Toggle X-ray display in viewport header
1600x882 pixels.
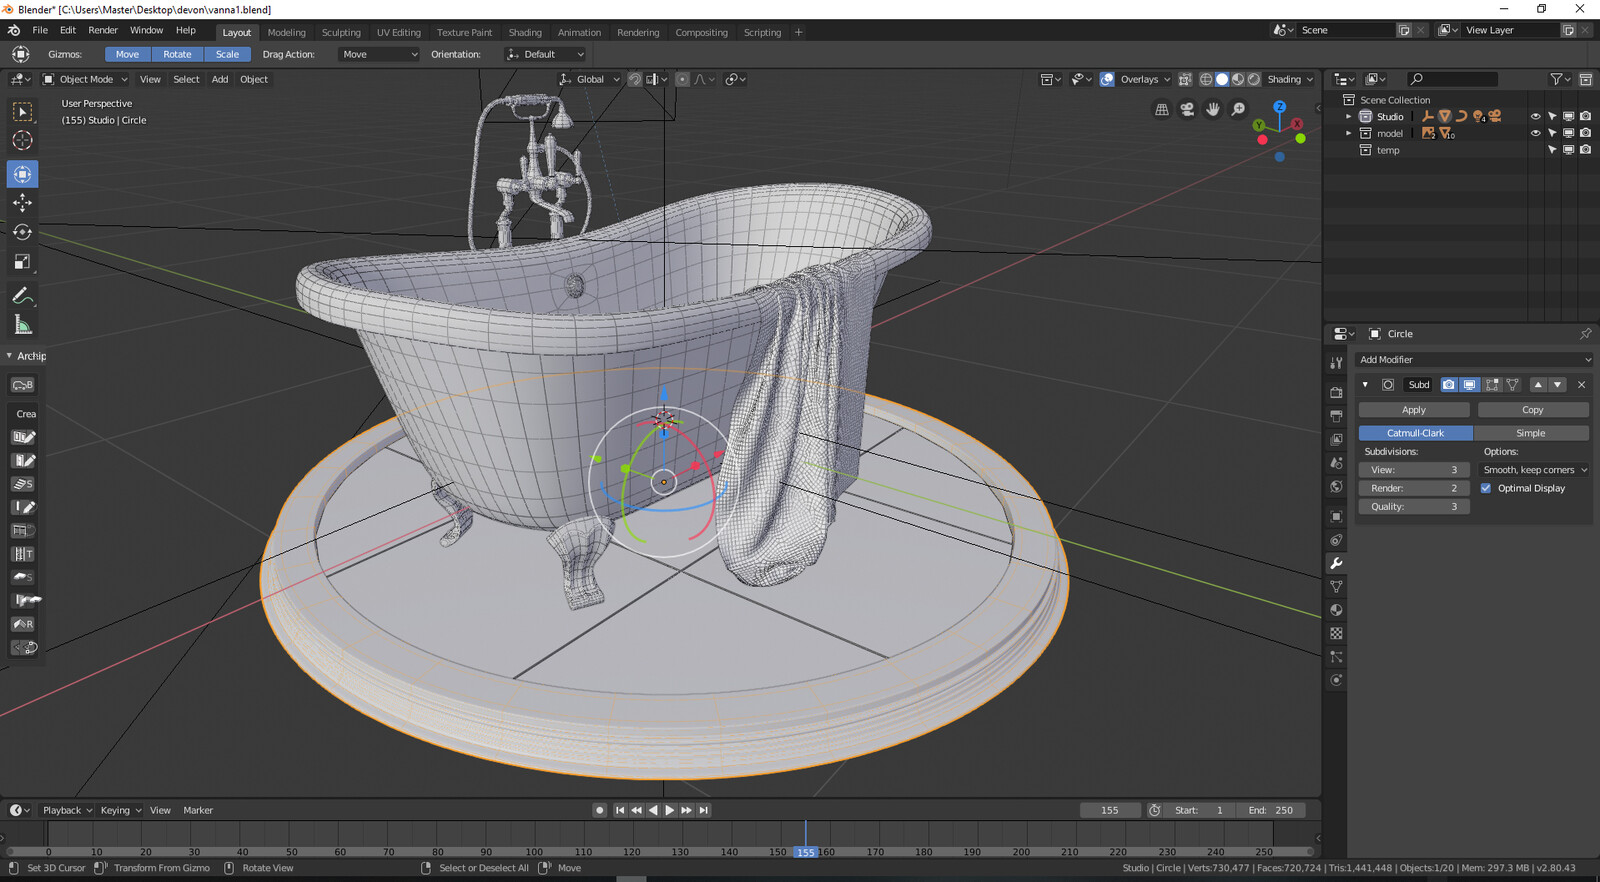pyautogui.click(x=1185, y=80)
